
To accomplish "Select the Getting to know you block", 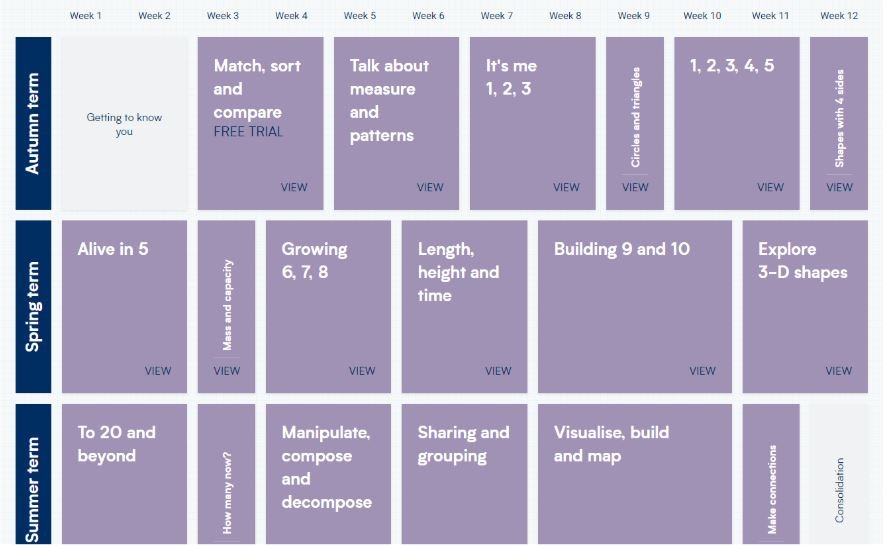I will click(125, 124).
